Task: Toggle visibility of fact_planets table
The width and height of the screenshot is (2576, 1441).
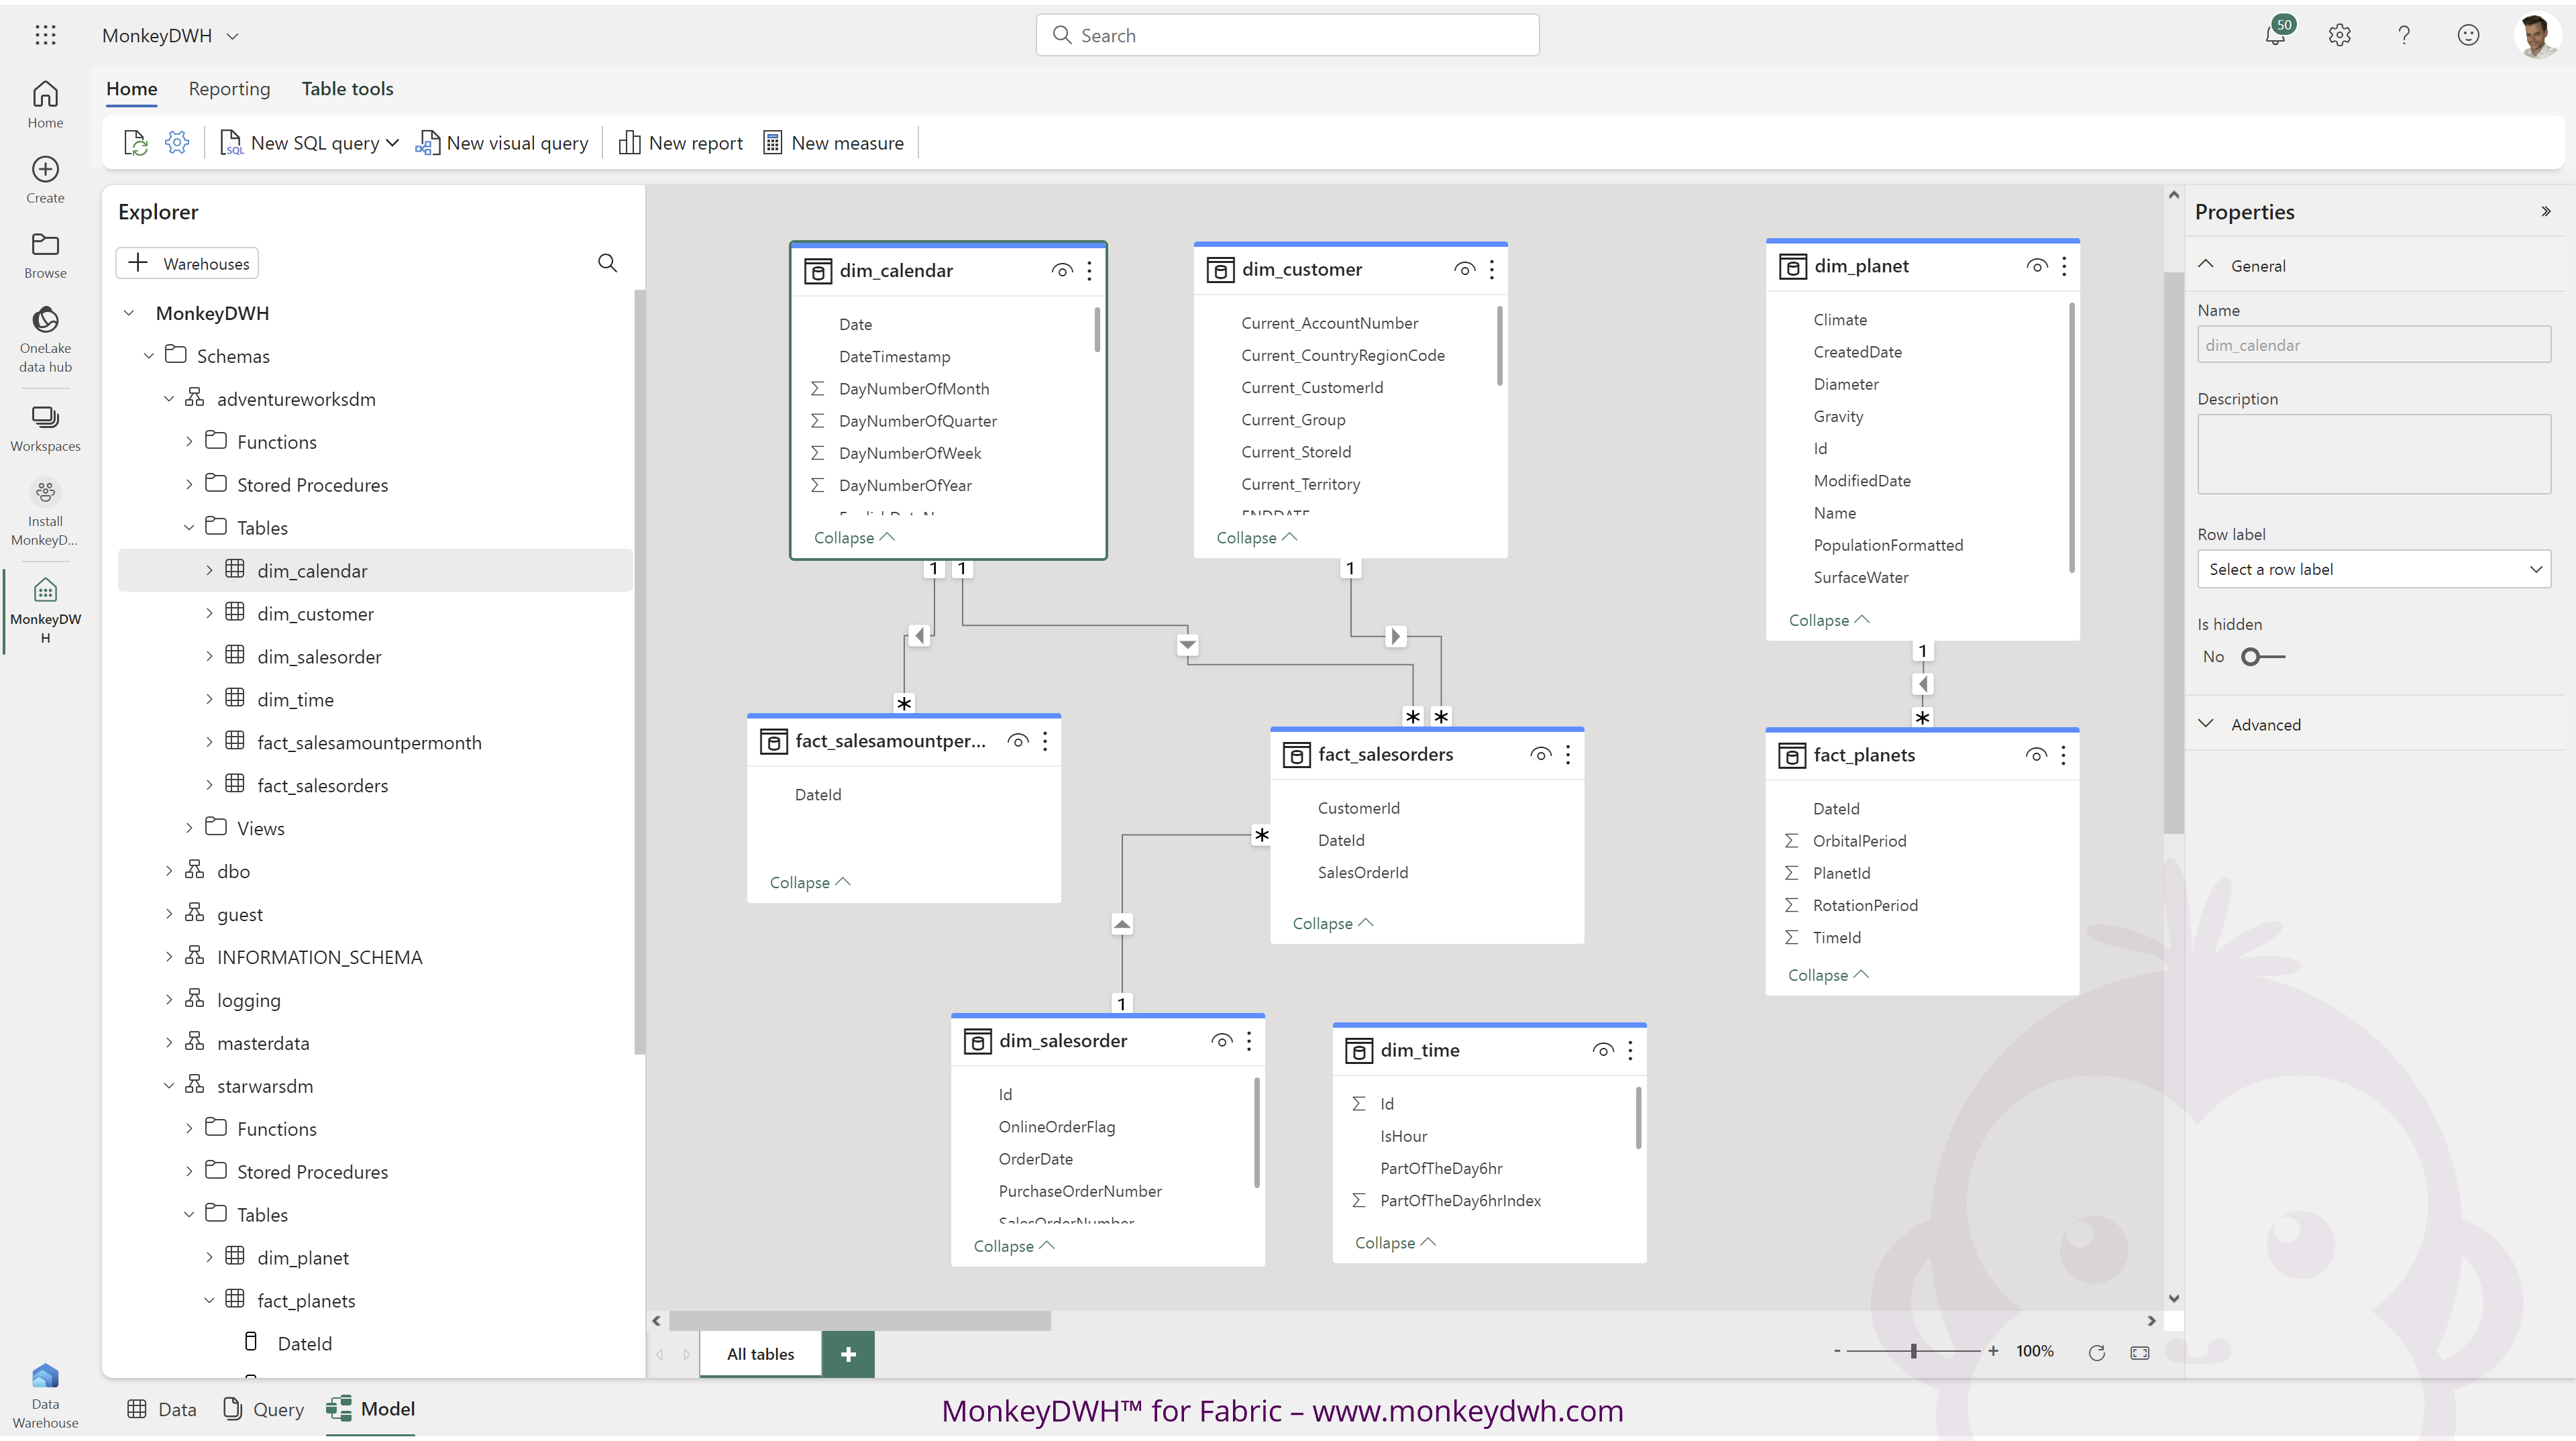Action: (x=2036, y=755)
